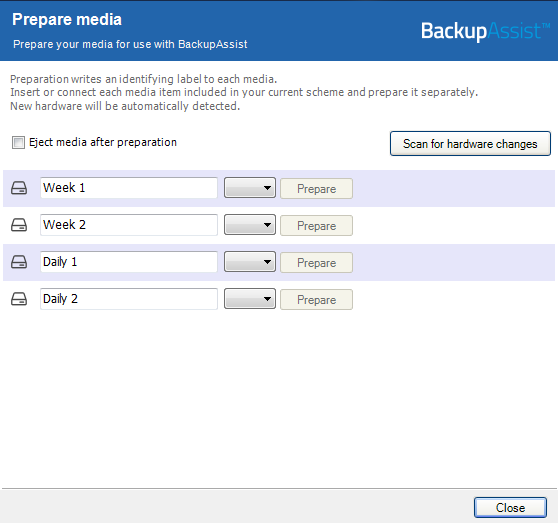Click Prepare button for Week 2

coord(316,226)
